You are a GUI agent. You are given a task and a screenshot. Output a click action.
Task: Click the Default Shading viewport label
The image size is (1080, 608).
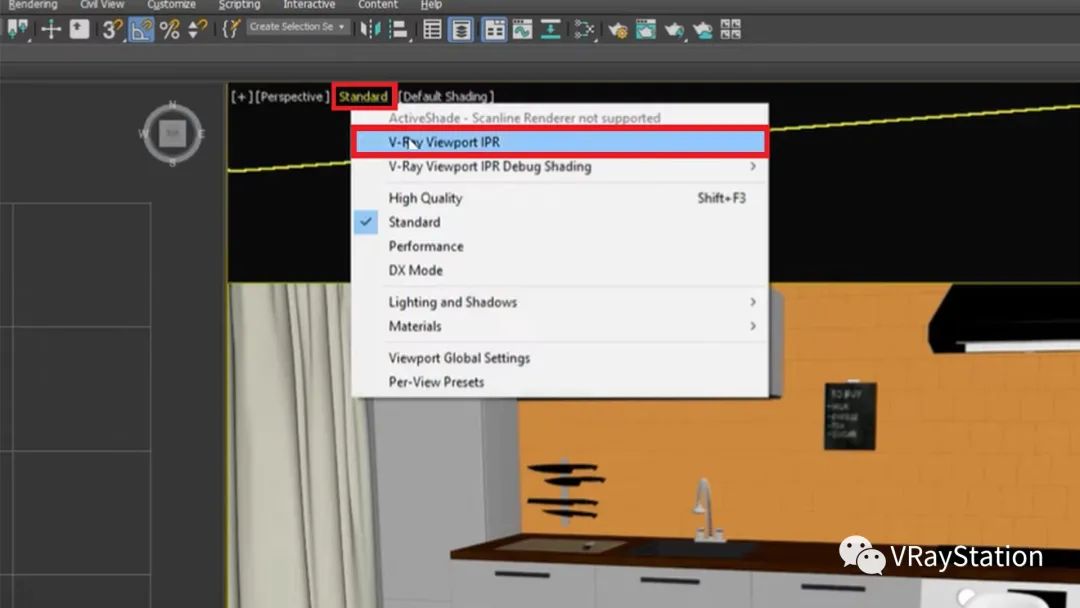[444, 97]
